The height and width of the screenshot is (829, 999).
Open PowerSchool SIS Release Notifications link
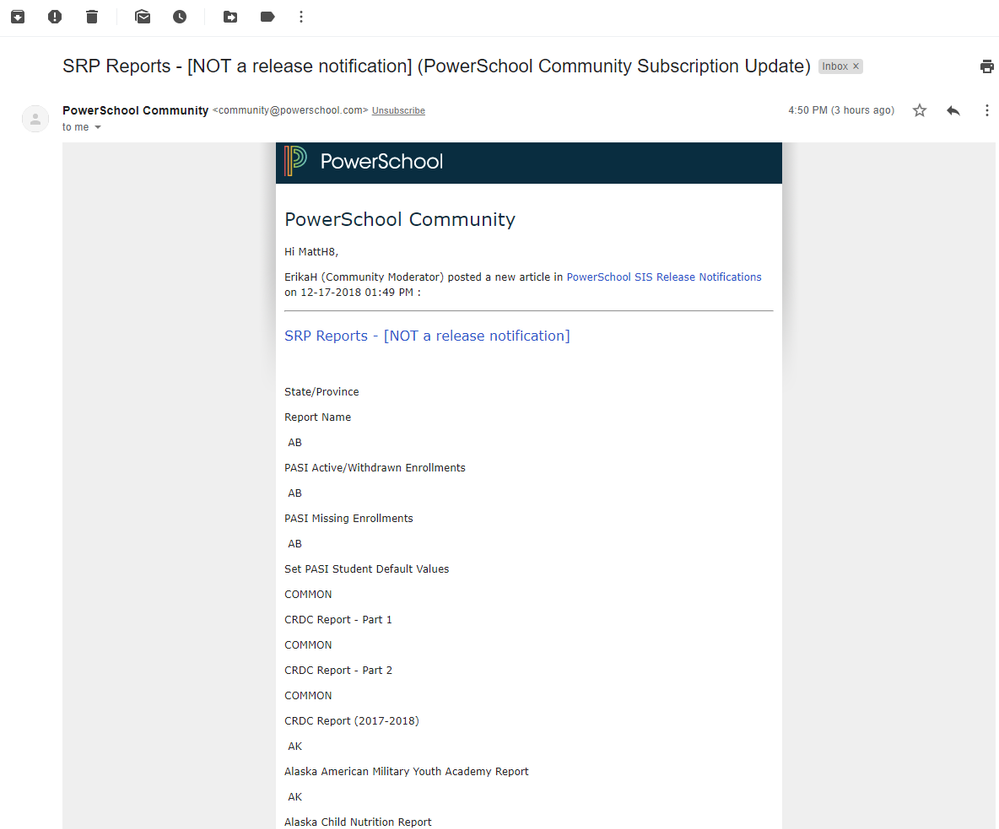664,277
